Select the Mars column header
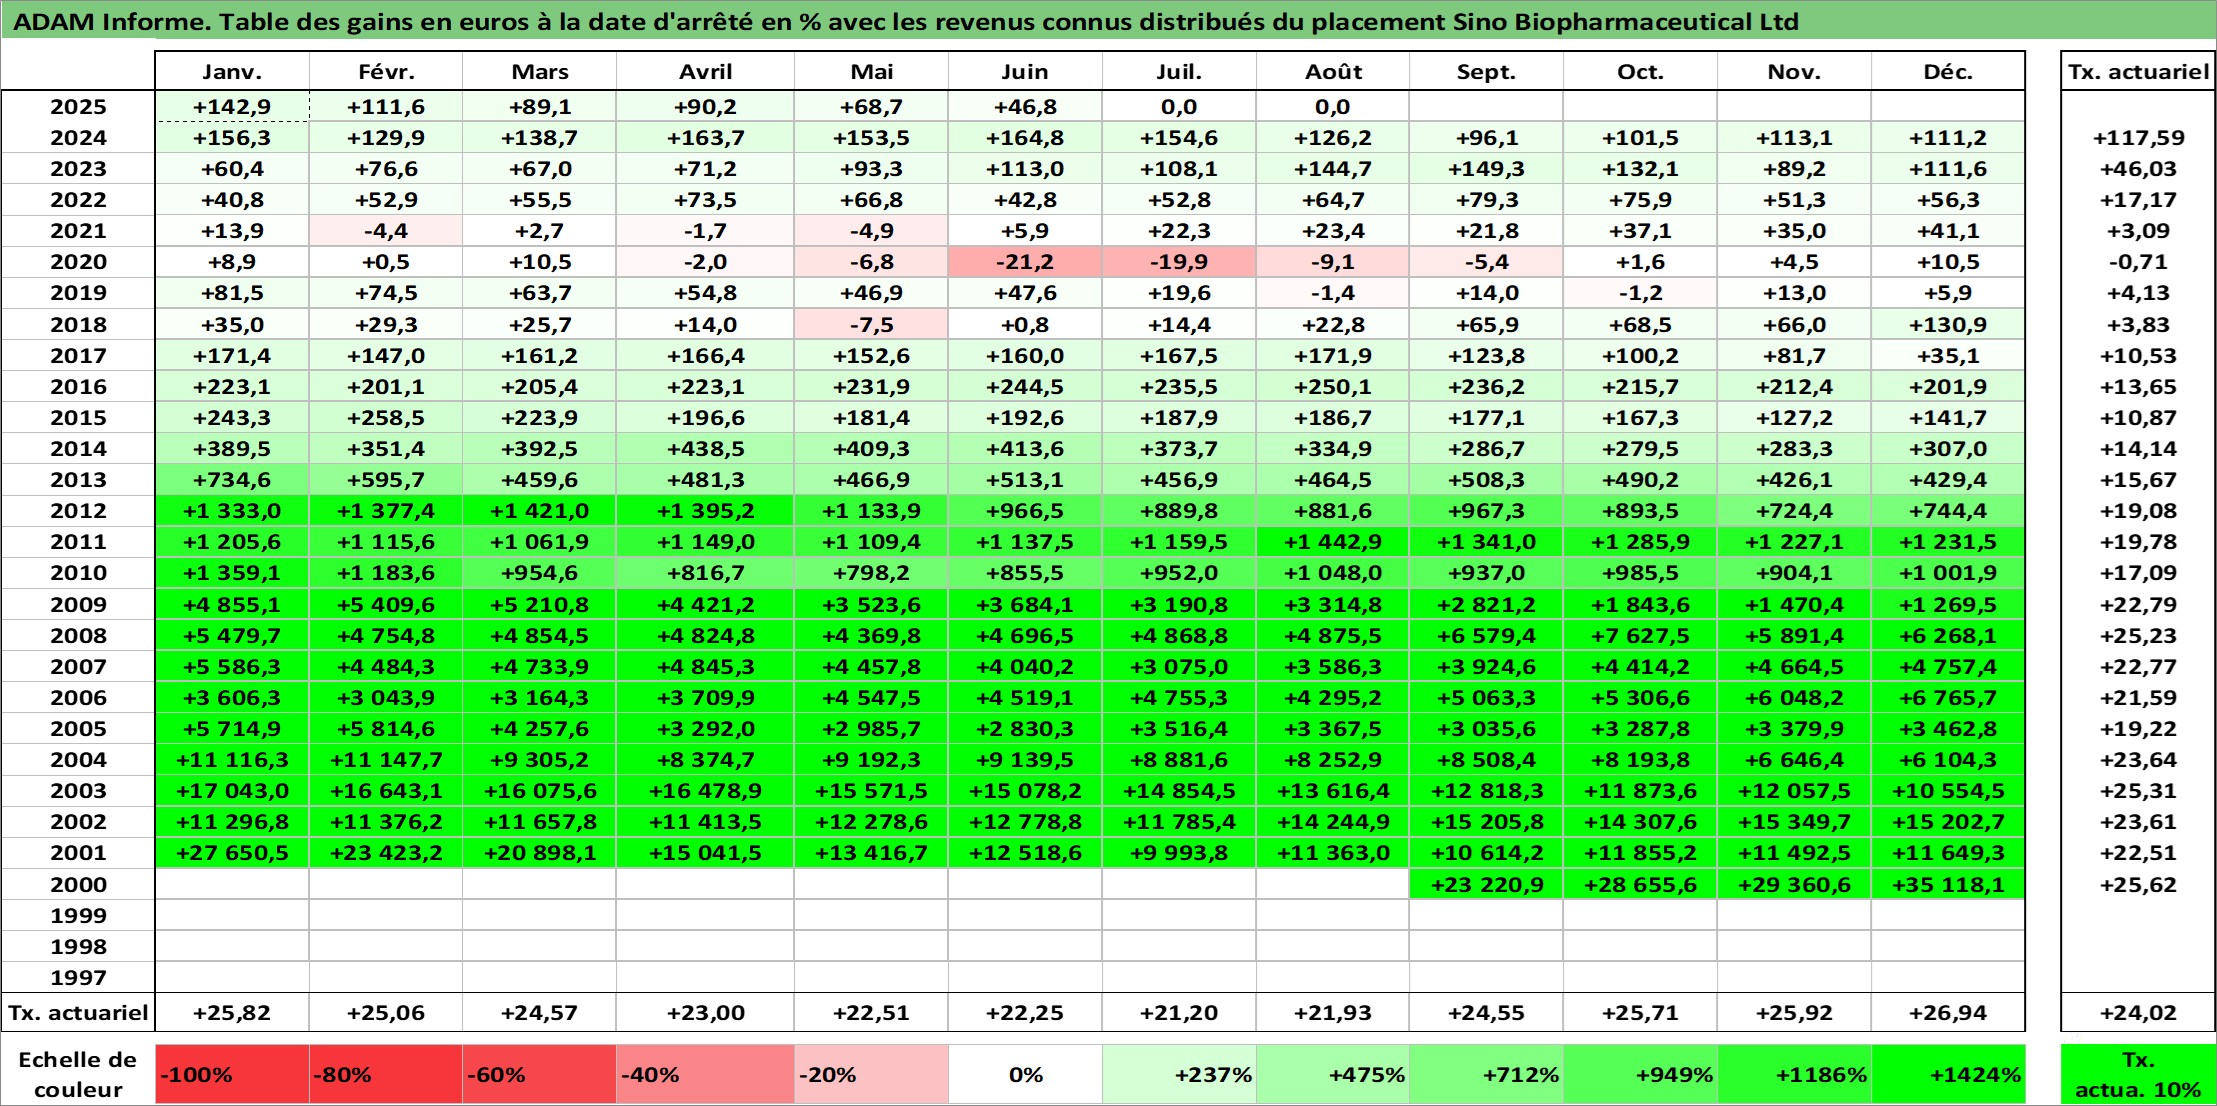The image size is (2217, 1106). [540, 71]
